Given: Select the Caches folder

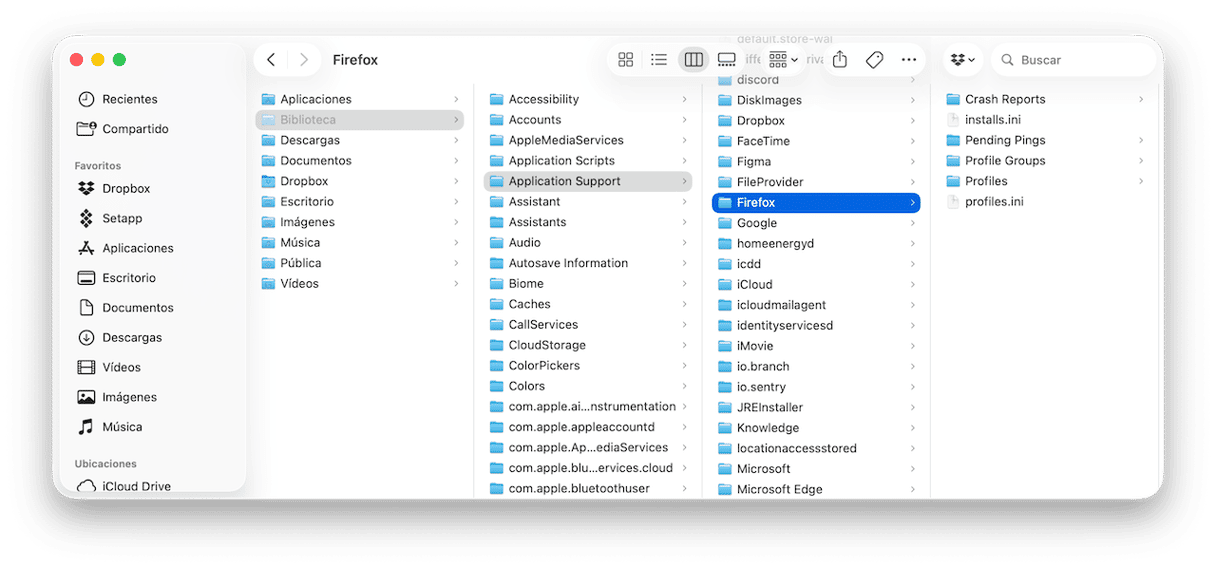Looking at the screenshot, I should click(x=588, y=304).
